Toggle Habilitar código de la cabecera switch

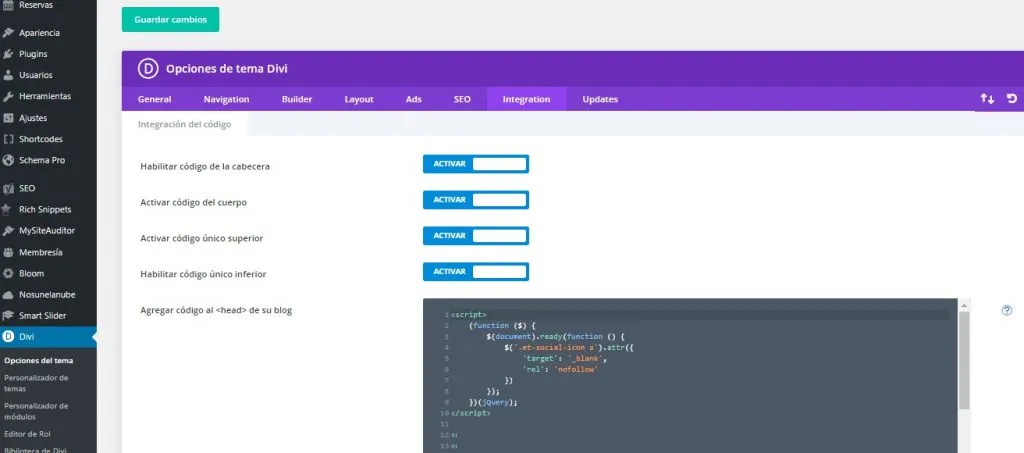pos(475,164)
